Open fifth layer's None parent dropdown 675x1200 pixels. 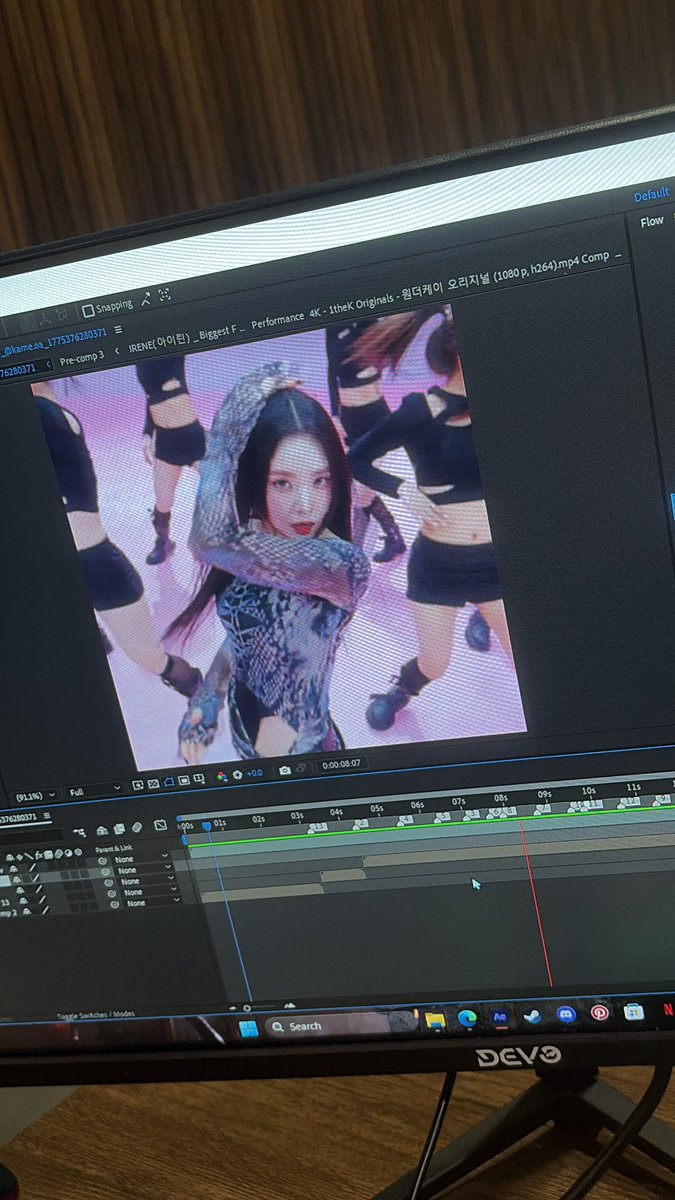coord(151,903)
